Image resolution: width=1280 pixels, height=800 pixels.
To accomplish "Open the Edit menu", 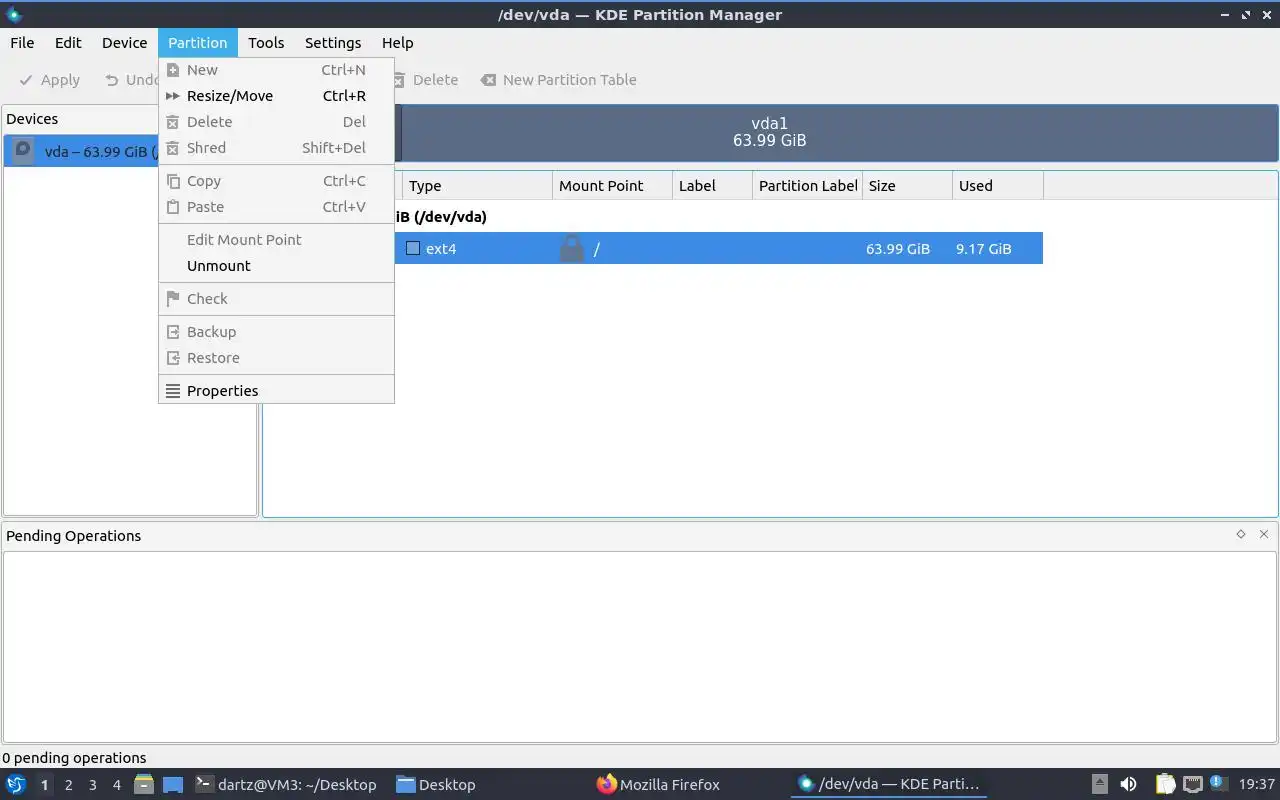I will tap(68, 43).
